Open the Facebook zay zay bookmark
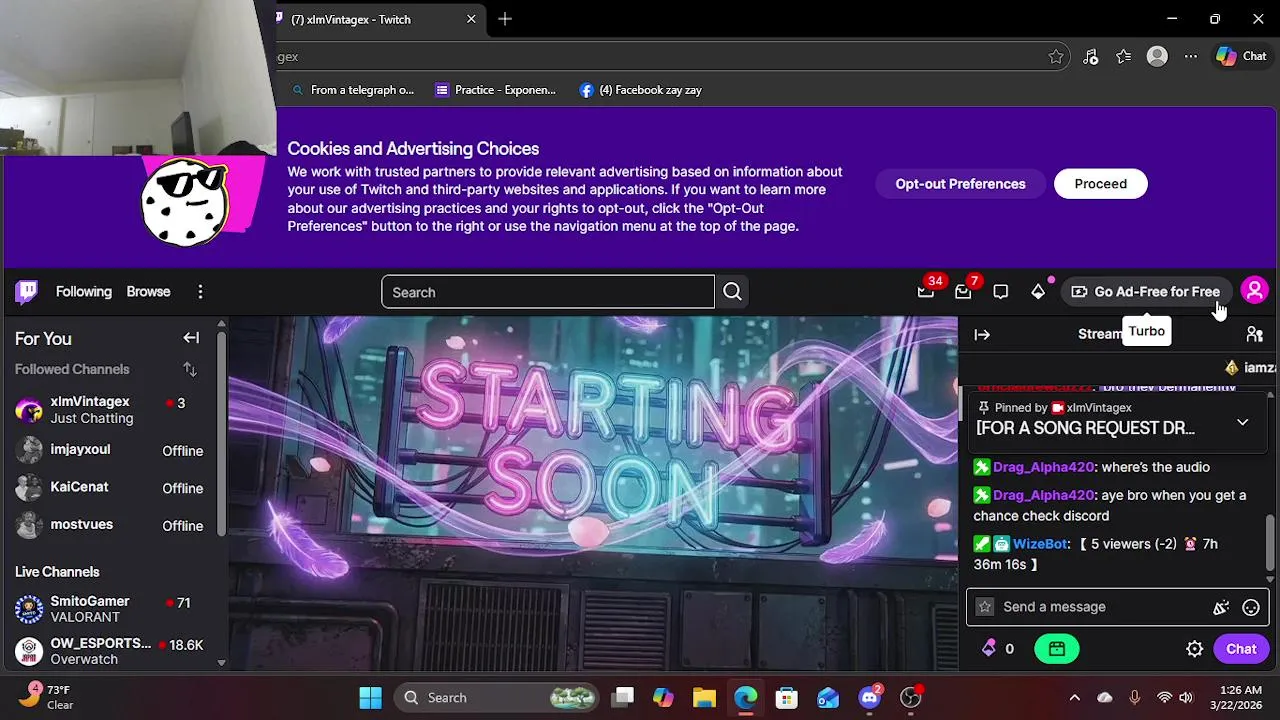 click(x=640, y=90)
